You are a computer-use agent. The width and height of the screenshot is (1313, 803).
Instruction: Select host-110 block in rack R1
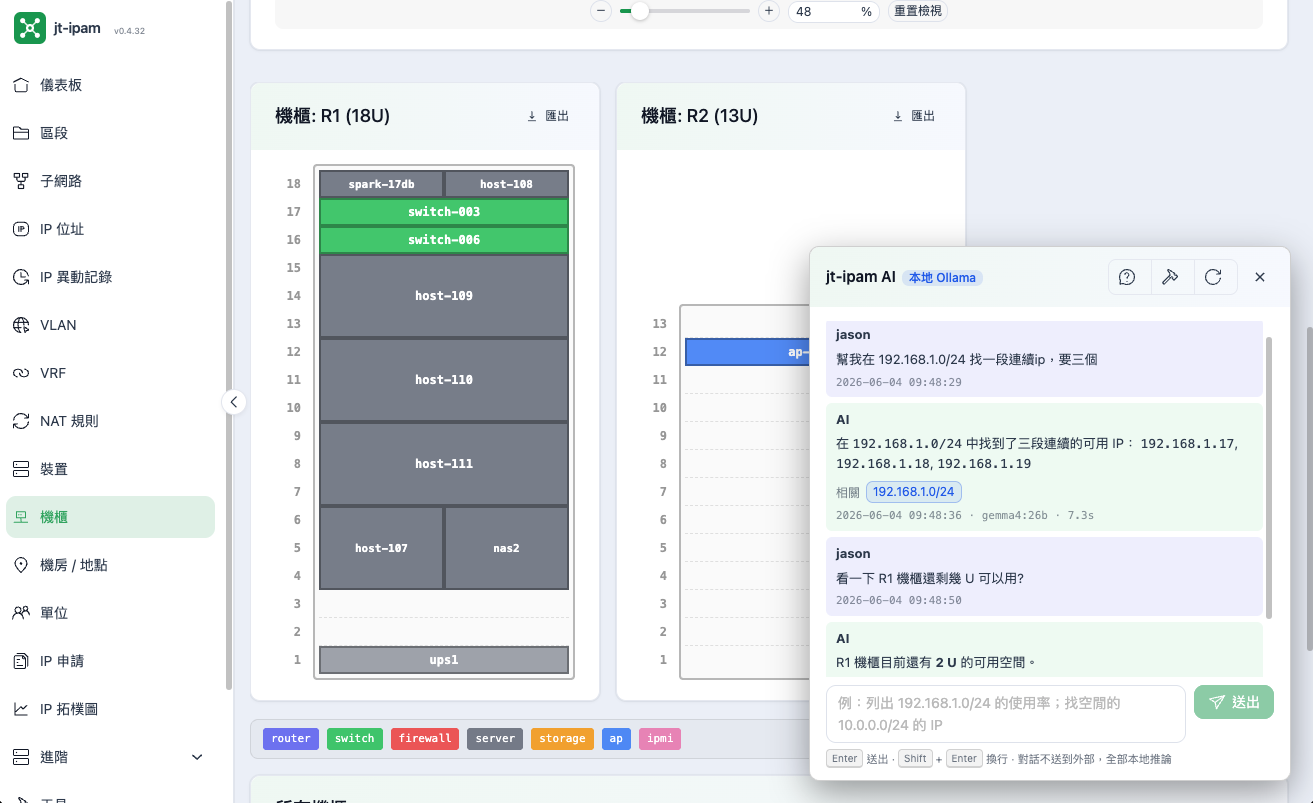pos(444,380)
